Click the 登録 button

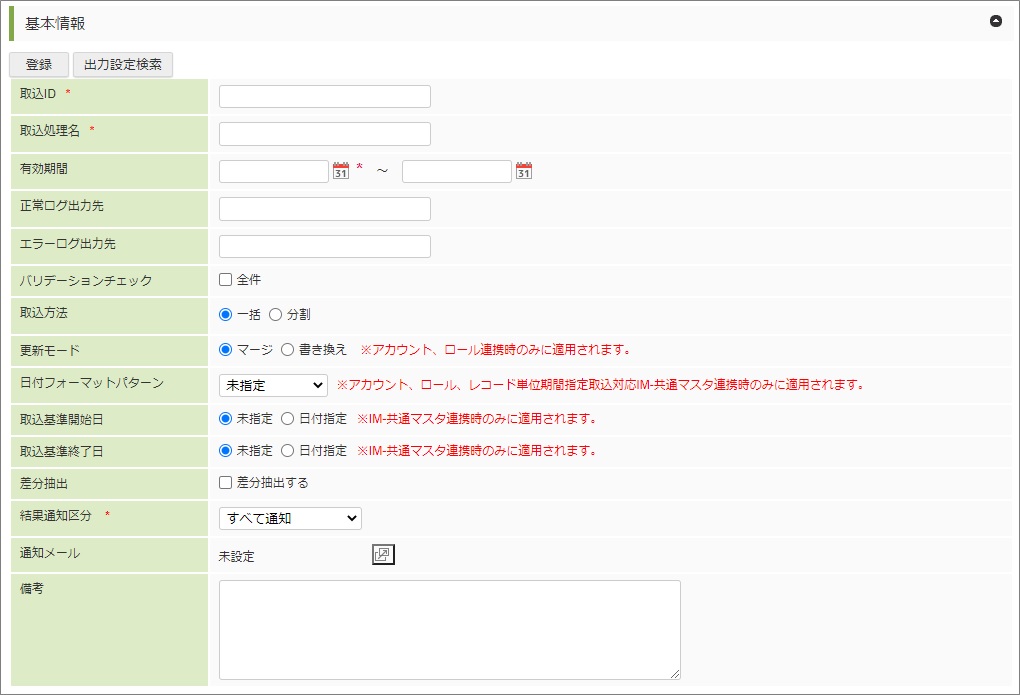(39, 65)
